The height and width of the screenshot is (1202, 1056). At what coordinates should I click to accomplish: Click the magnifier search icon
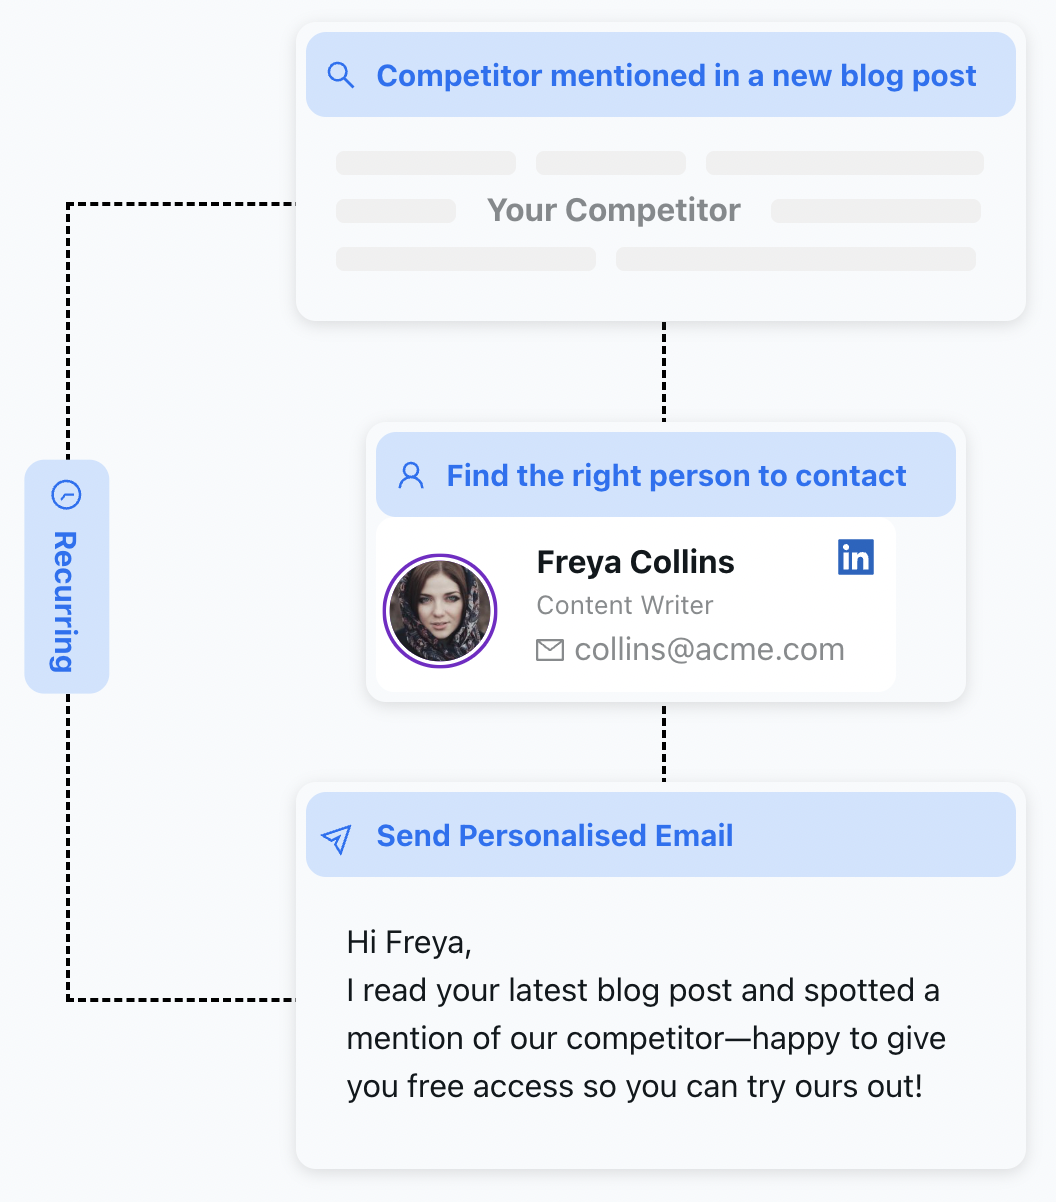[341, 75]
